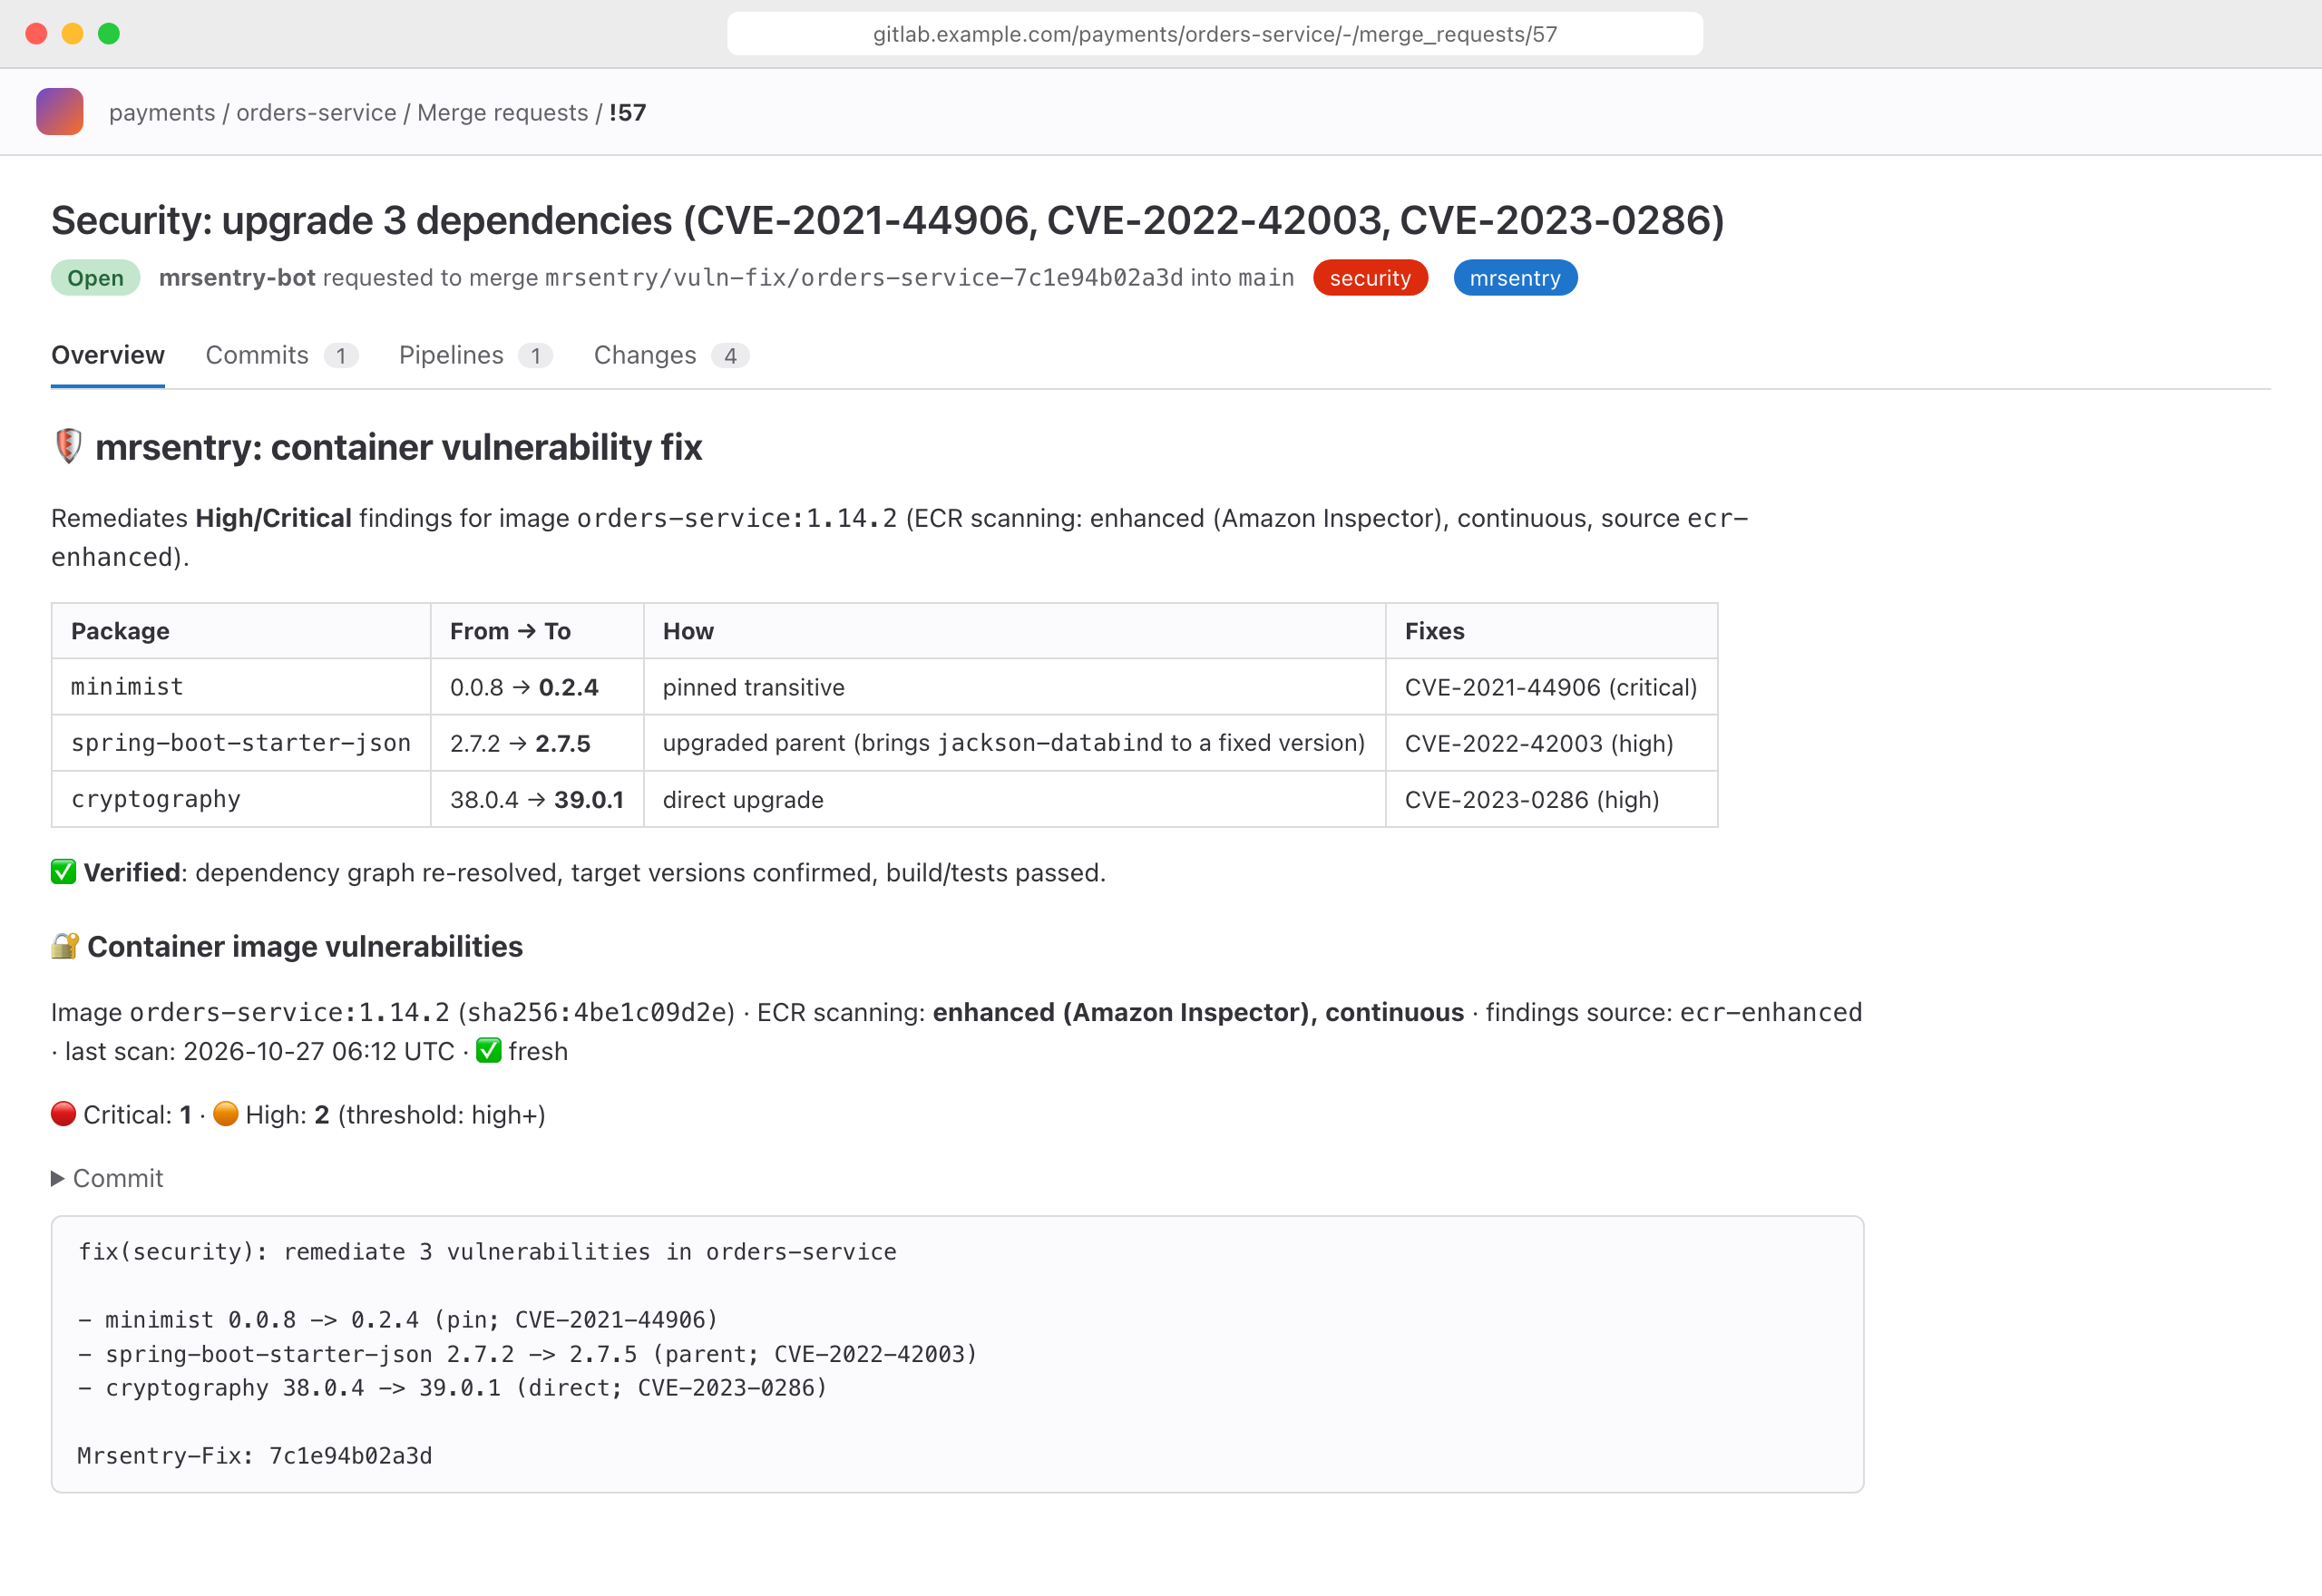Click the spring-boot-starter-json package cell
This screenshot has height=1596, width=2322.
coord(241,742)
